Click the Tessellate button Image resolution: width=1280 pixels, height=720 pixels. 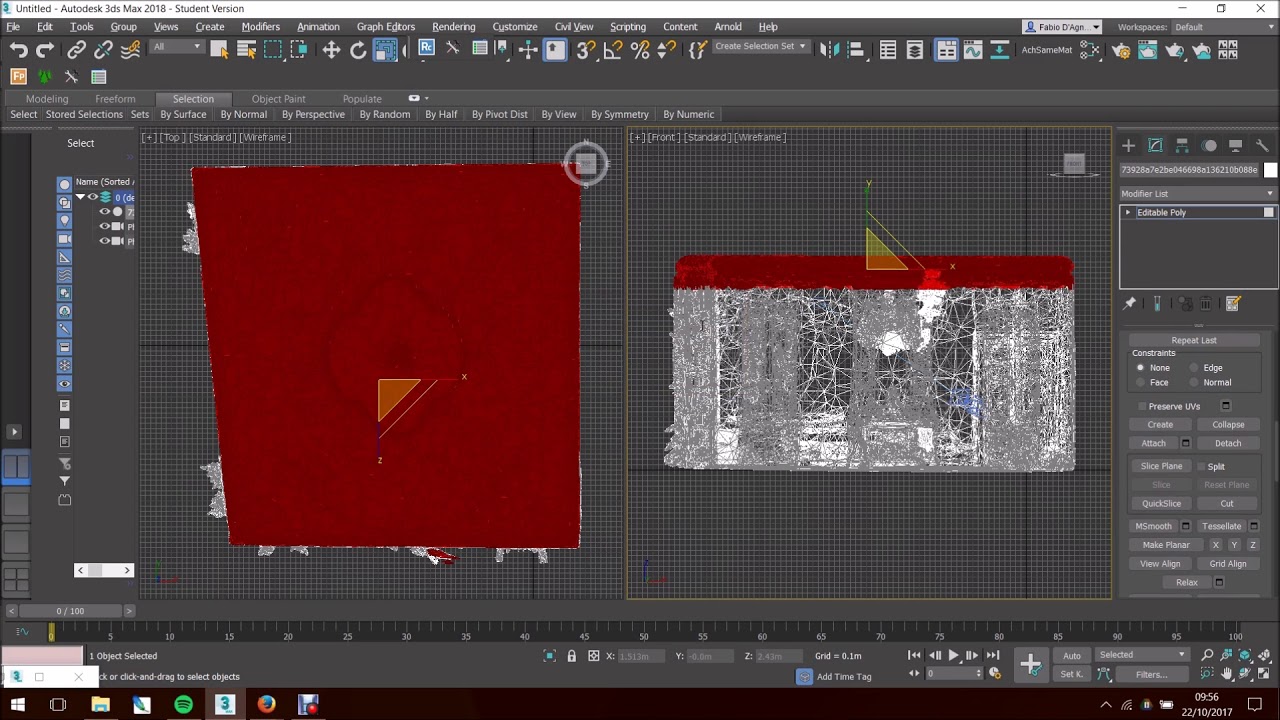(x=1222, y=526)
